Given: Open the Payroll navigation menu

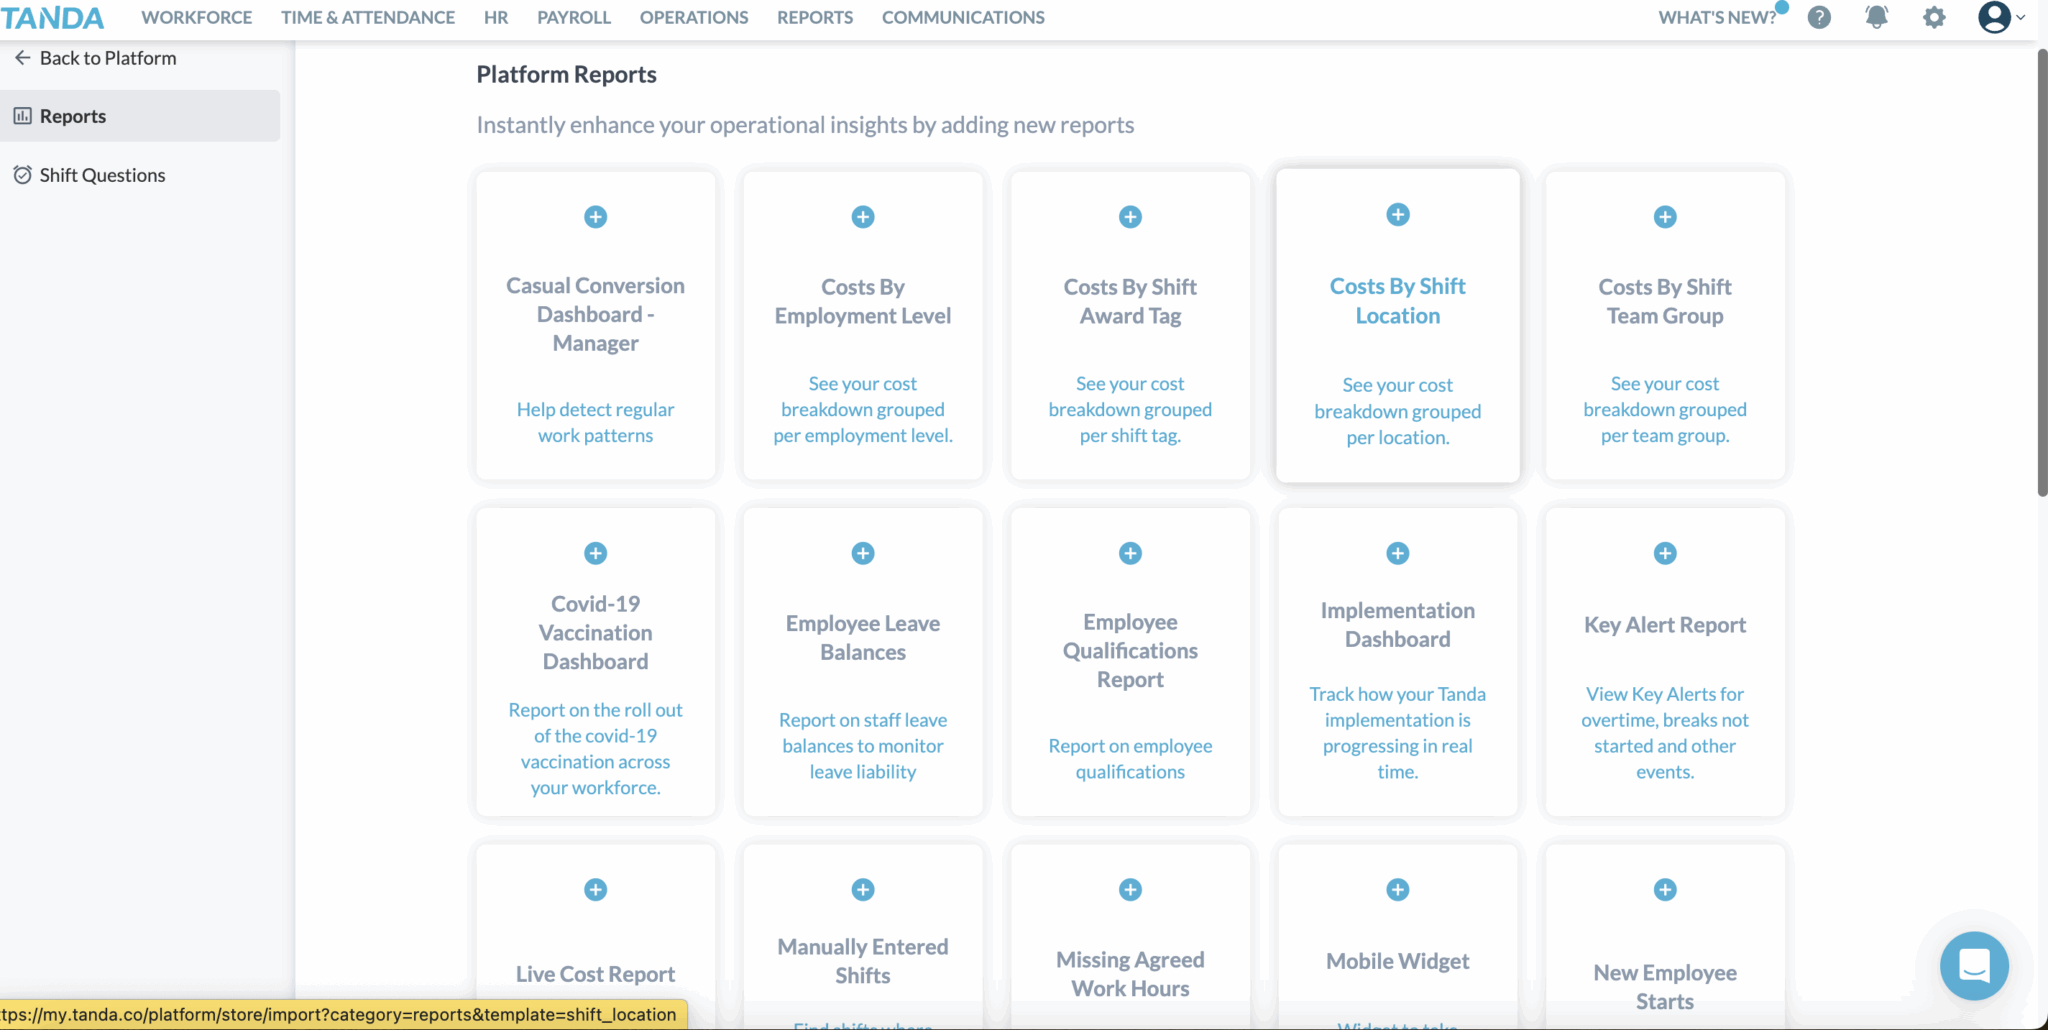Looking at the screenshot, I should [x=574, y=17].
